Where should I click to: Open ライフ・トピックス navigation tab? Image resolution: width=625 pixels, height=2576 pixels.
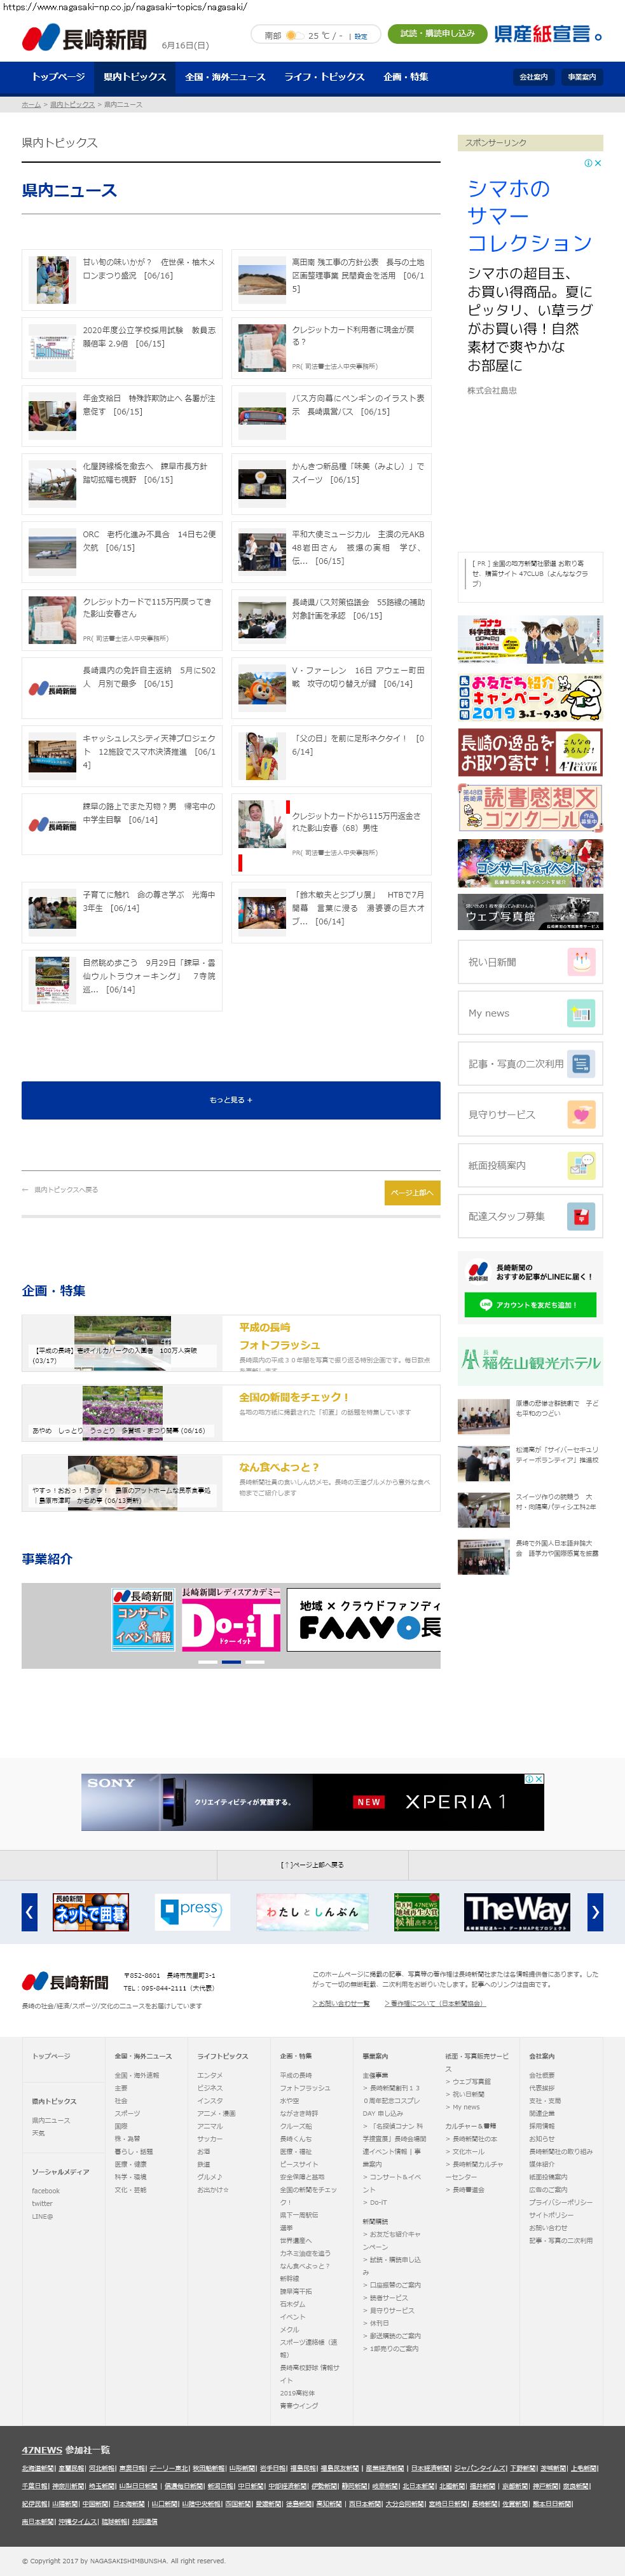[x=324, y=77]
